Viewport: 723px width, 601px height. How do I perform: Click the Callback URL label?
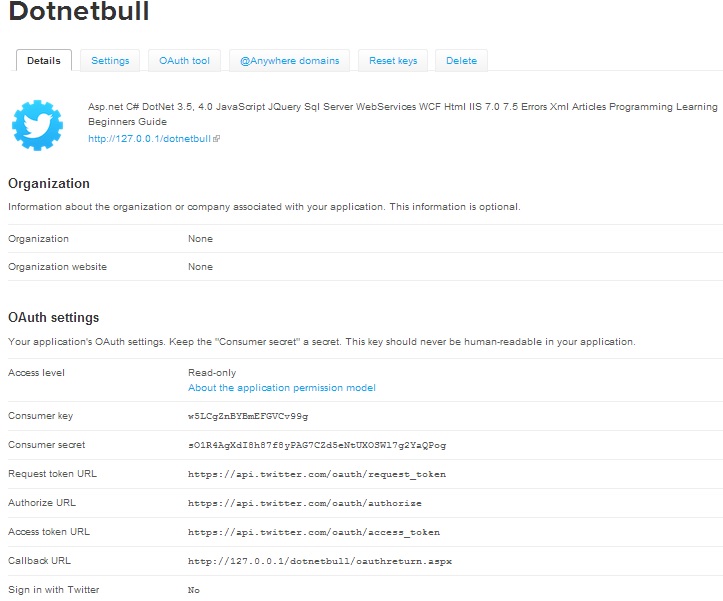click(40, 560)
